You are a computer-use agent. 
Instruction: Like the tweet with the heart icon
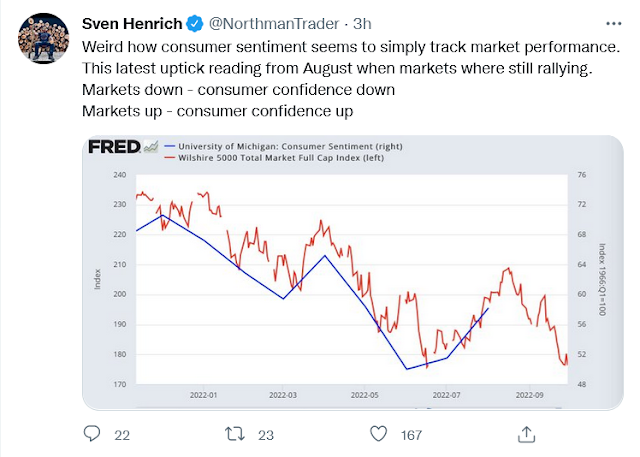379,434
